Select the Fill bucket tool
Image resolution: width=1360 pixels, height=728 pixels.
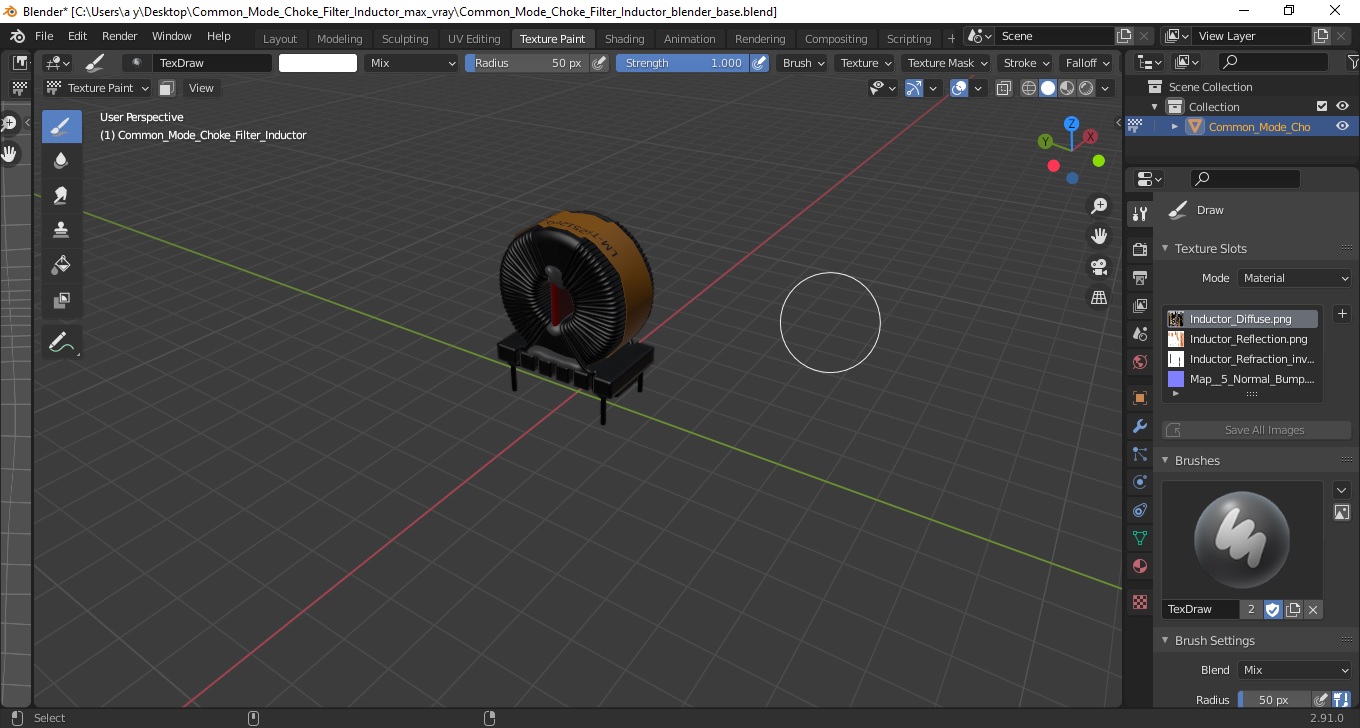coord(62,264)
